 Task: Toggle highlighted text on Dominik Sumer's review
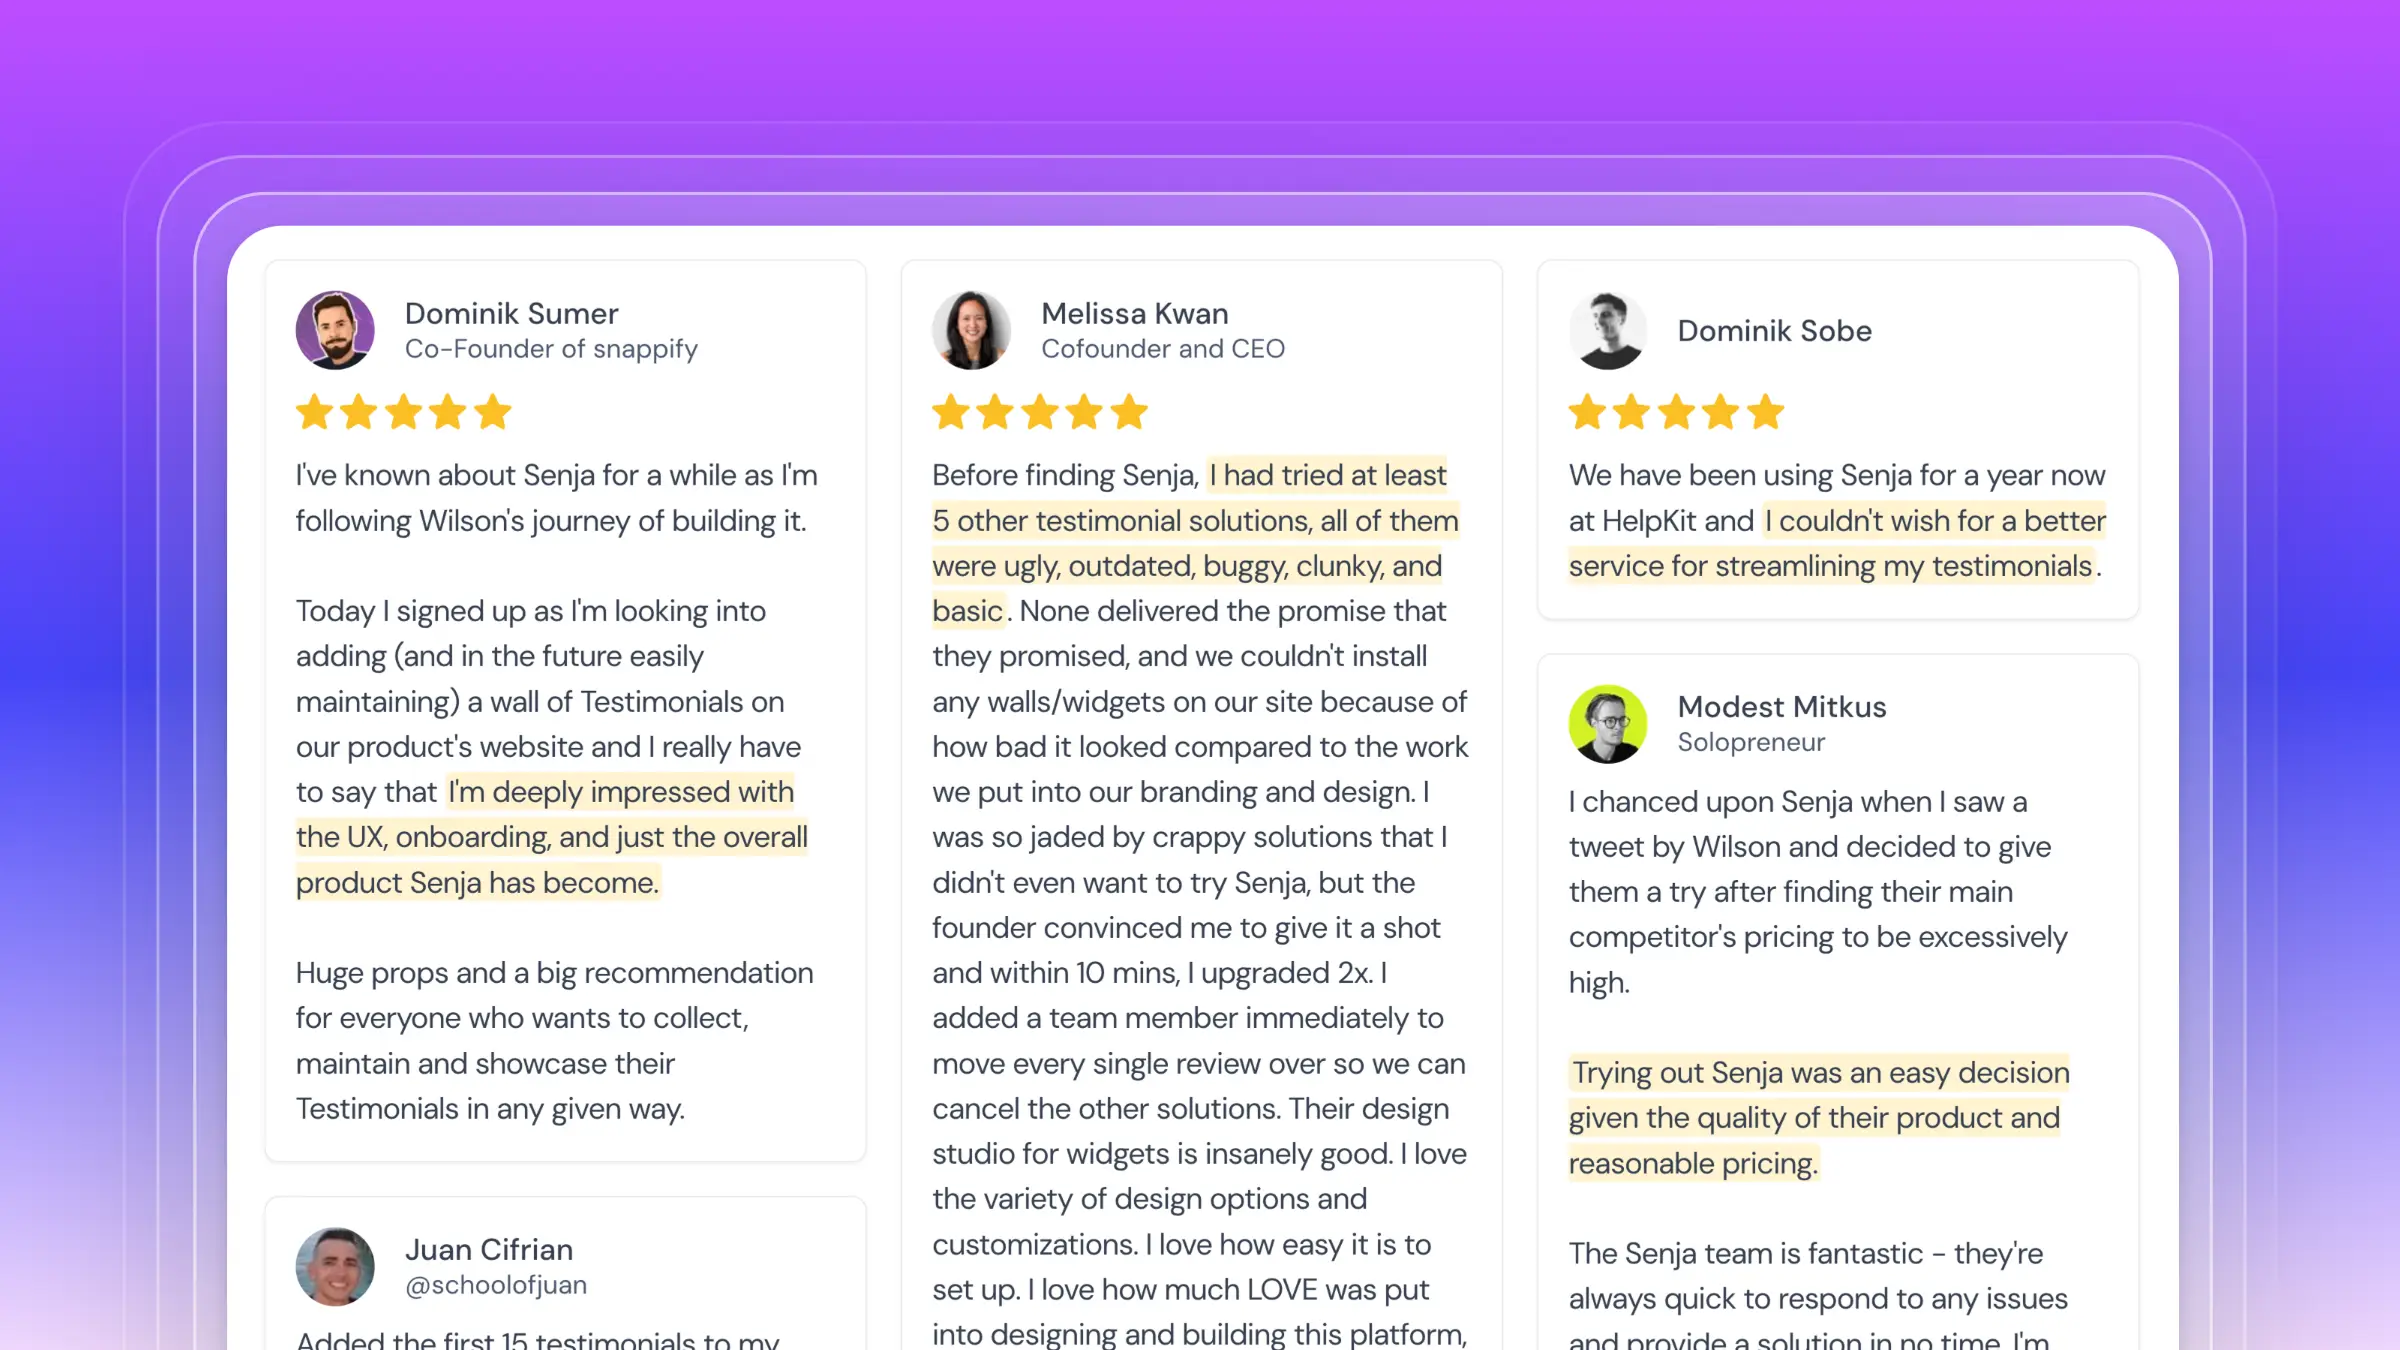(x=551, y=837)
